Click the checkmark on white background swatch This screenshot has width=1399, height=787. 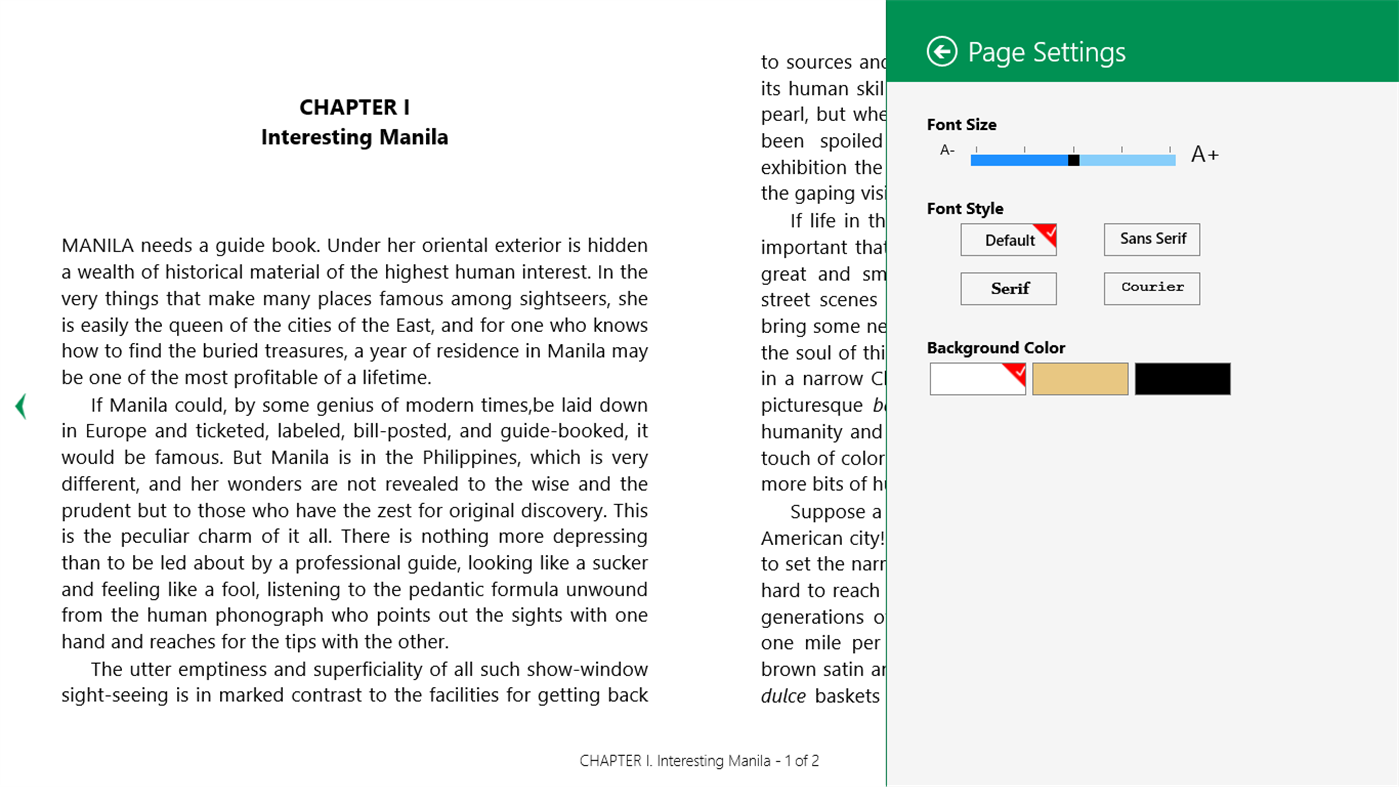[1018, 370]
